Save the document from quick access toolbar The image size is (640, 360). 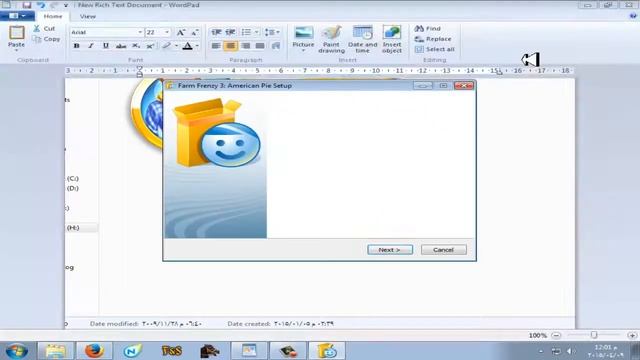(x=27, y=5)
